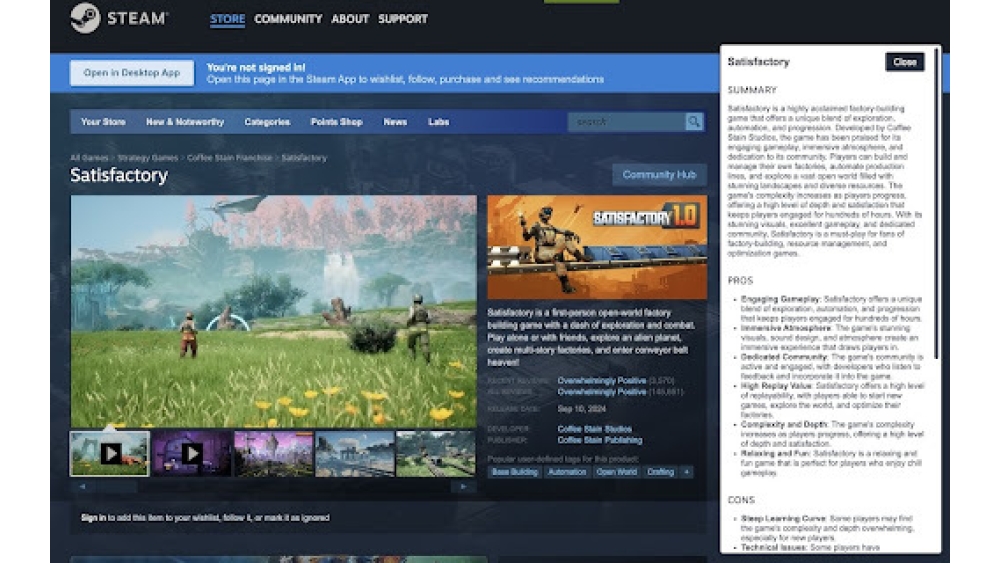Open publisher Coffee Stain Publishing link
Screen dimensions: 1000x563
tap(600, 440)
